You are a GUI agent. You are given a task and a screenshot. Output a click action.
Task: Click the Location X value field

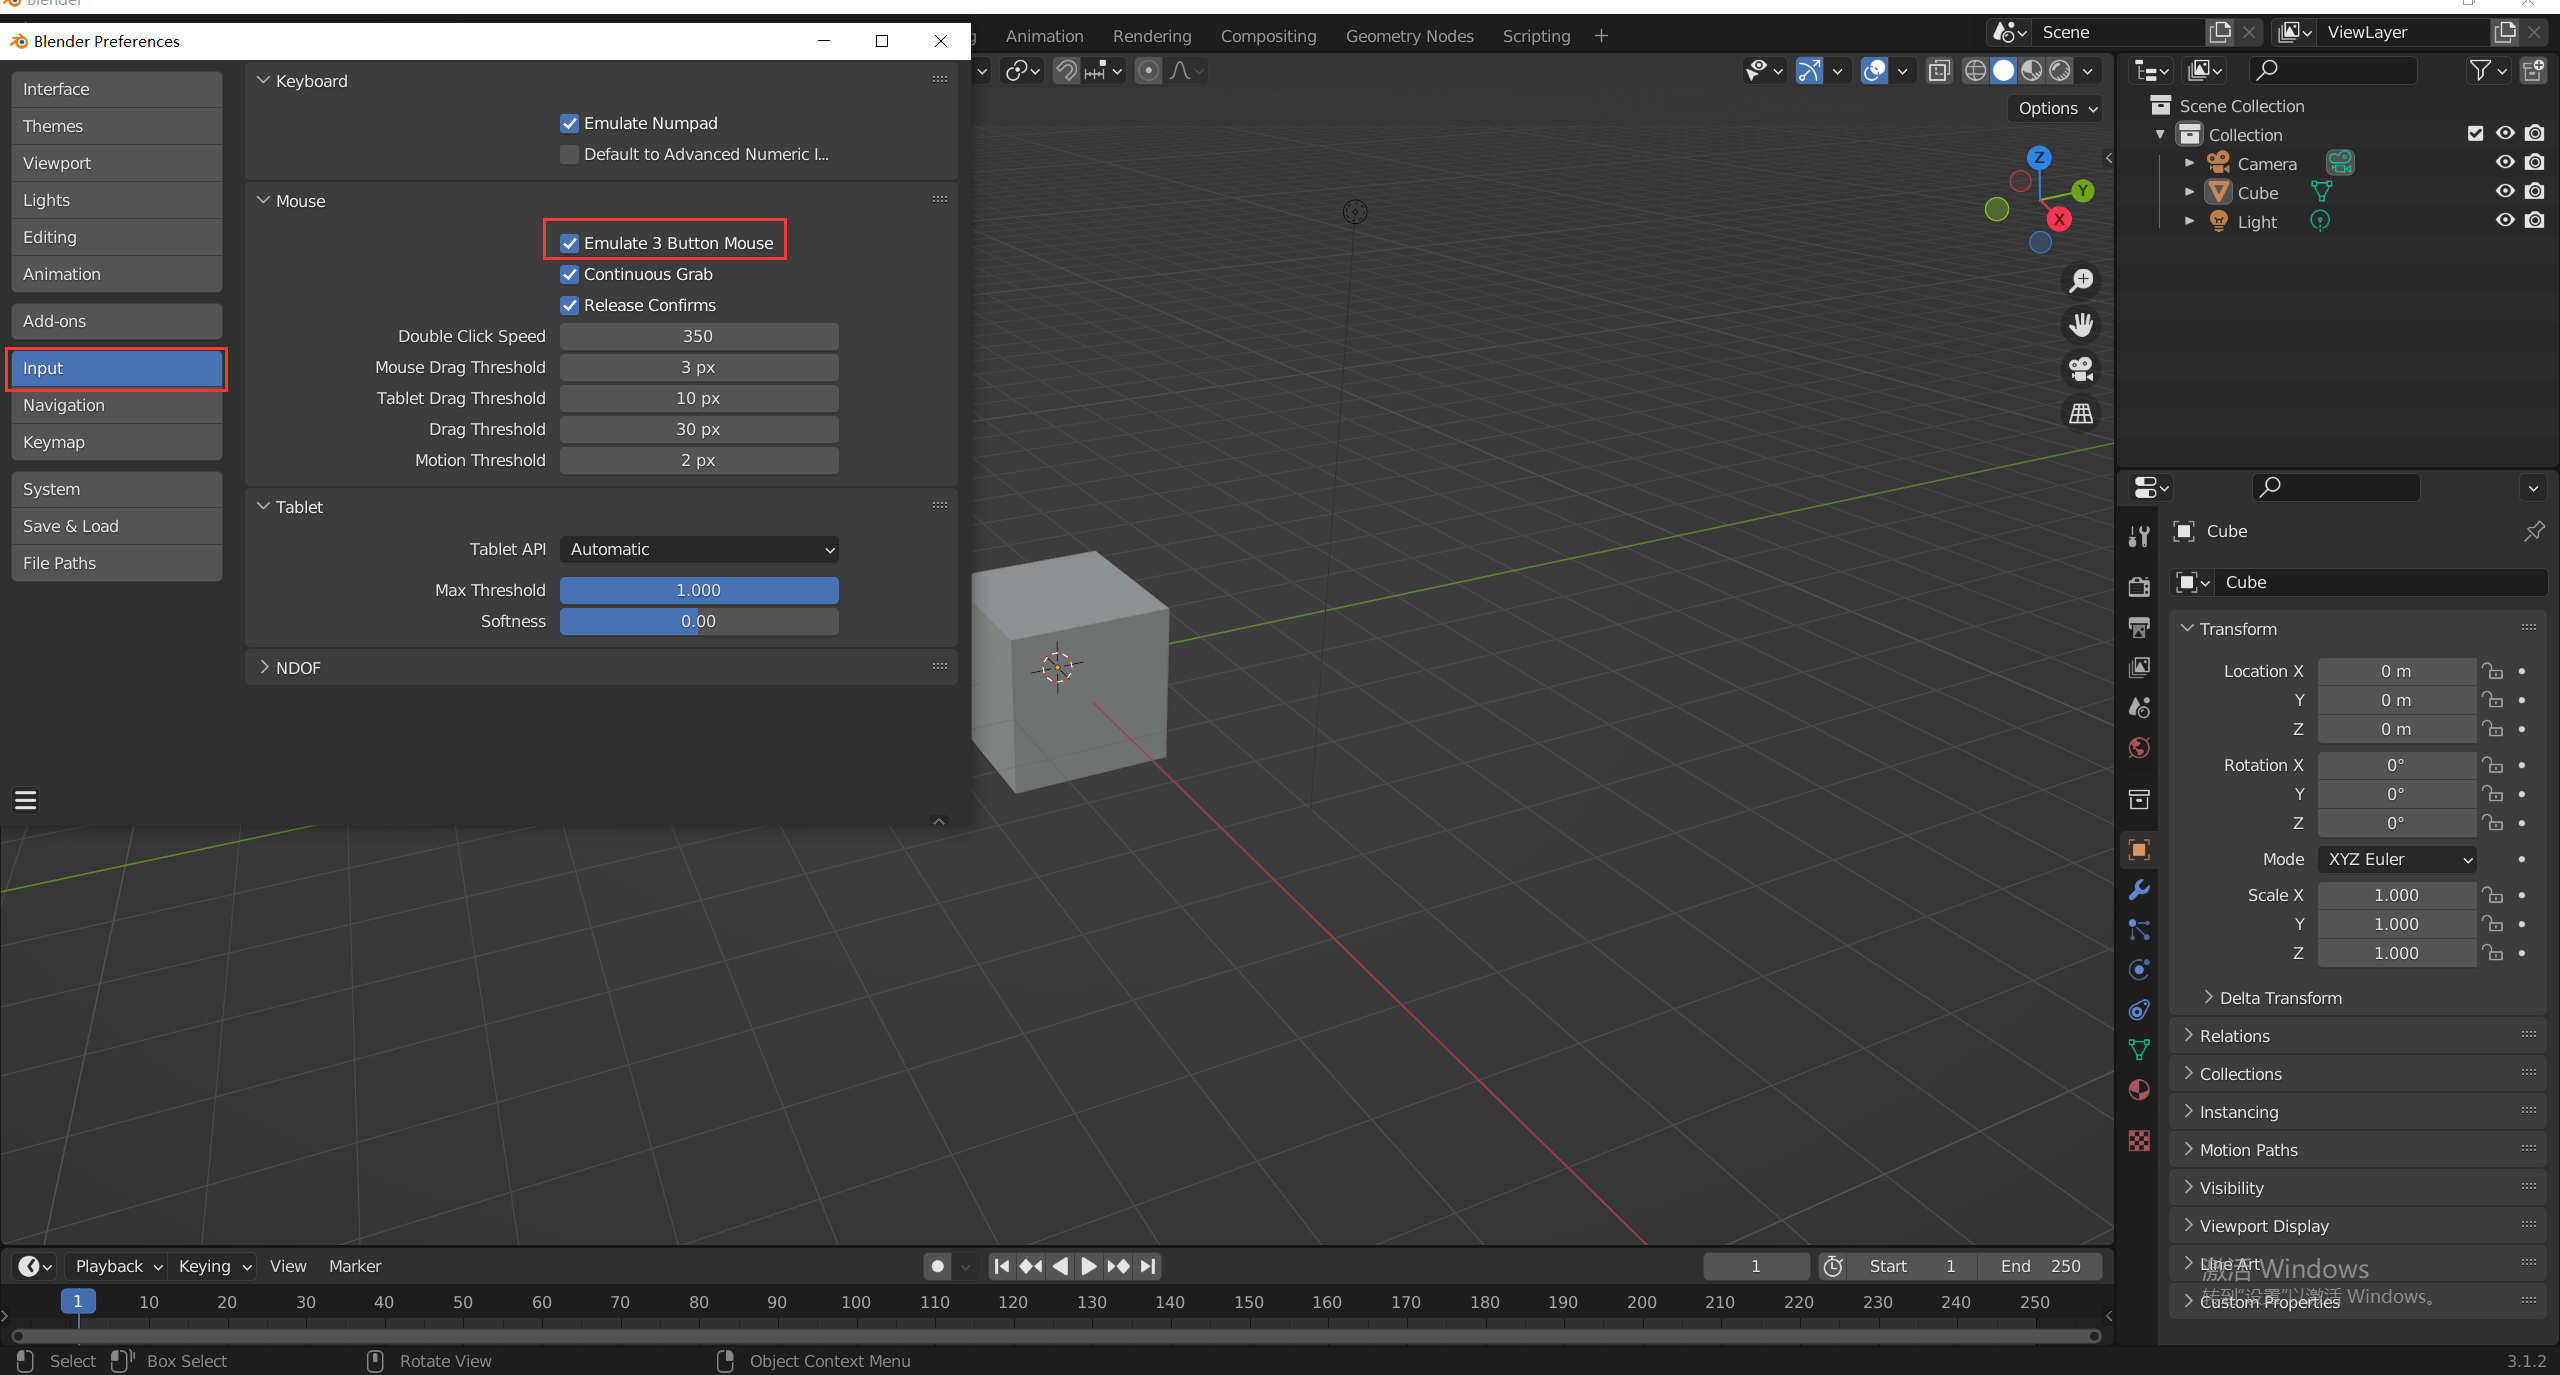2396,671
